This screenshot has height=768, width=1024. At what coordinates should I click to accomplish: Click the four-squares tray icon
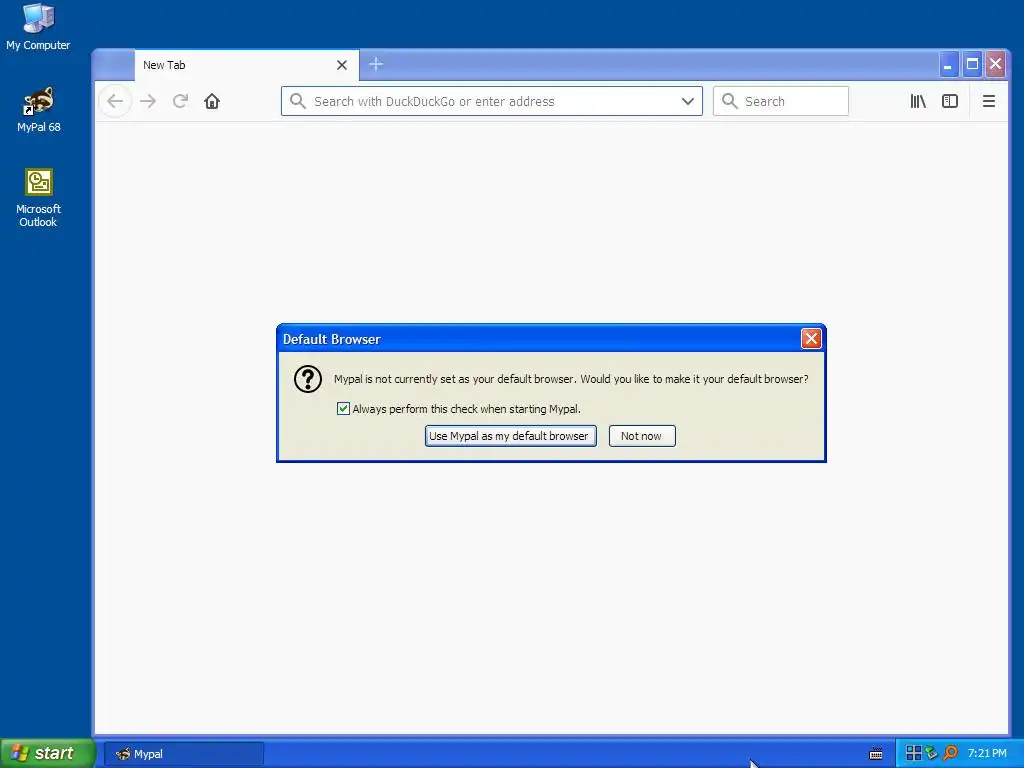point(913,754)
